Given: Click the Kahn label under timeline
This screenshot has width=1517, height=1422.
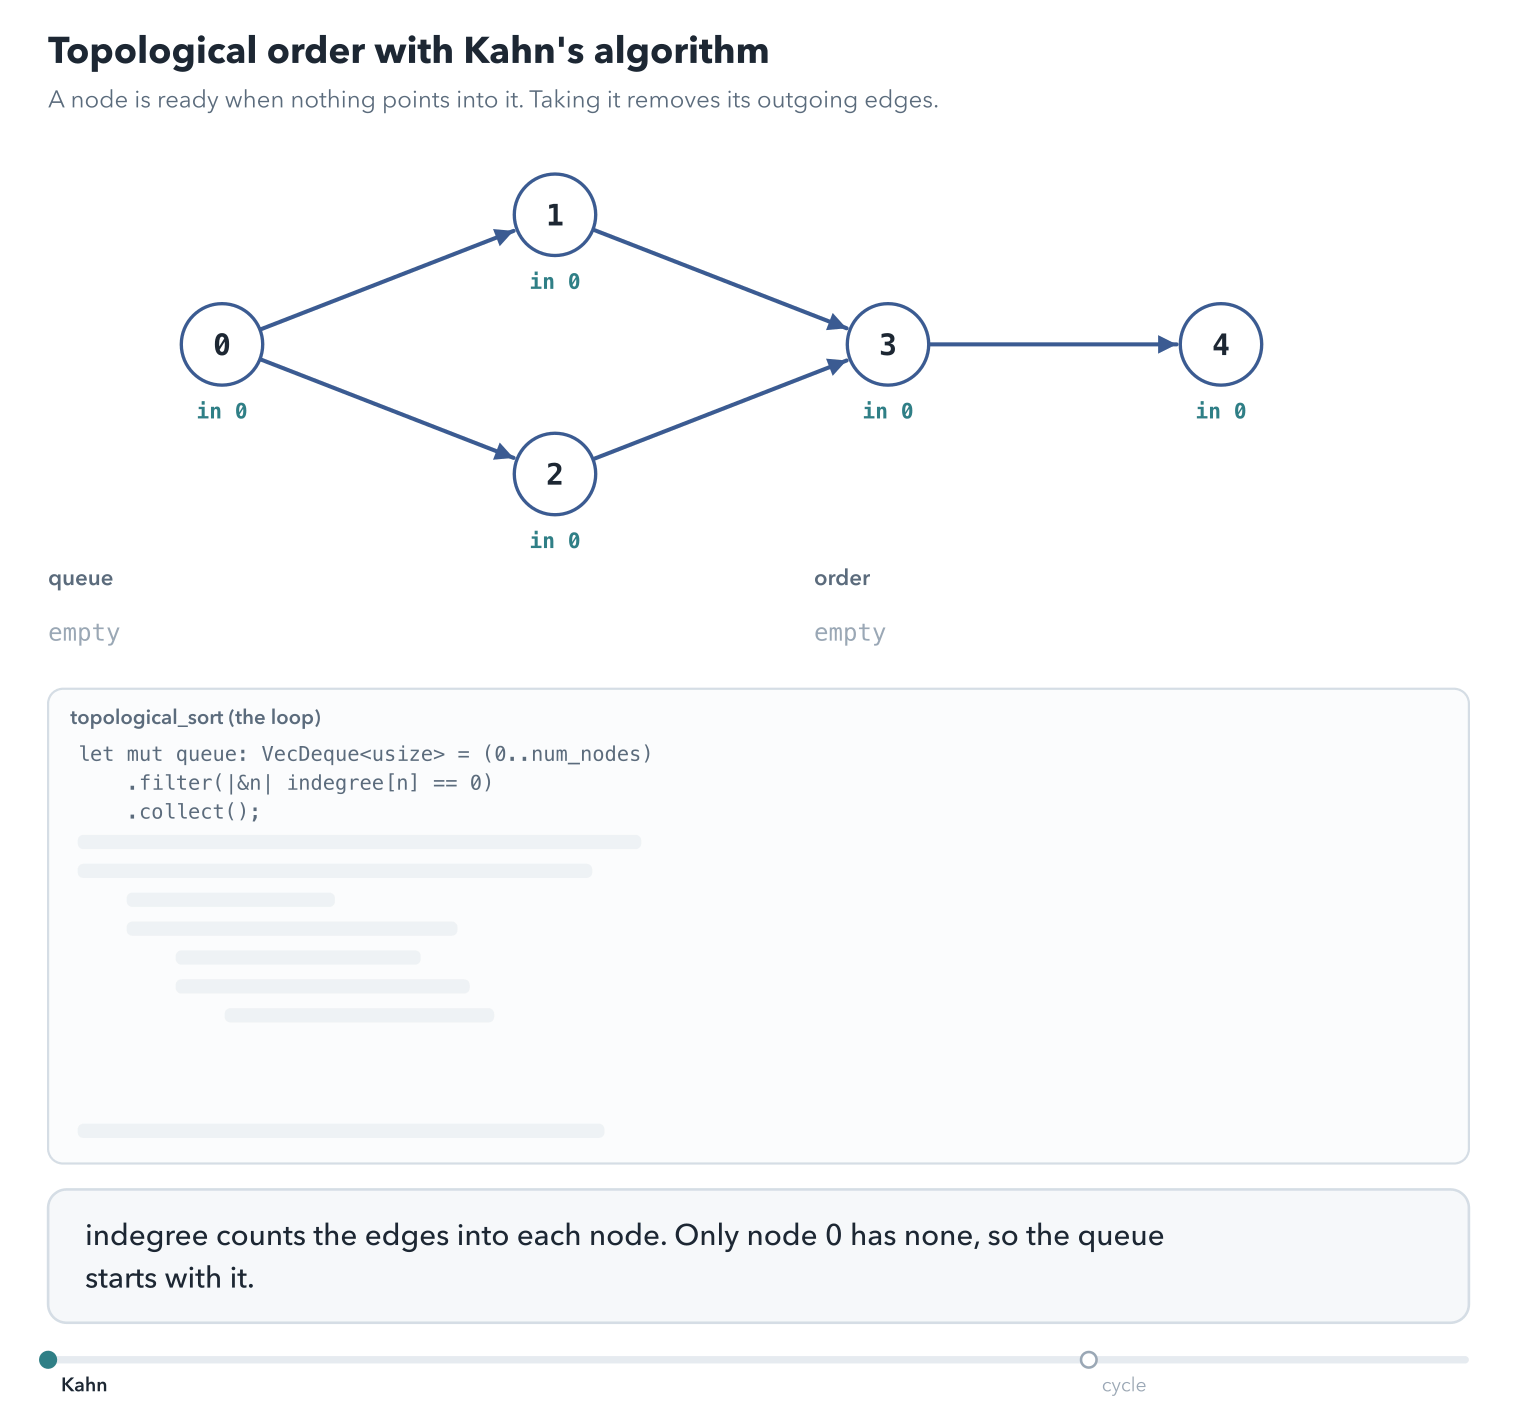Looking at the screenshot, I should coord(84,1385).
